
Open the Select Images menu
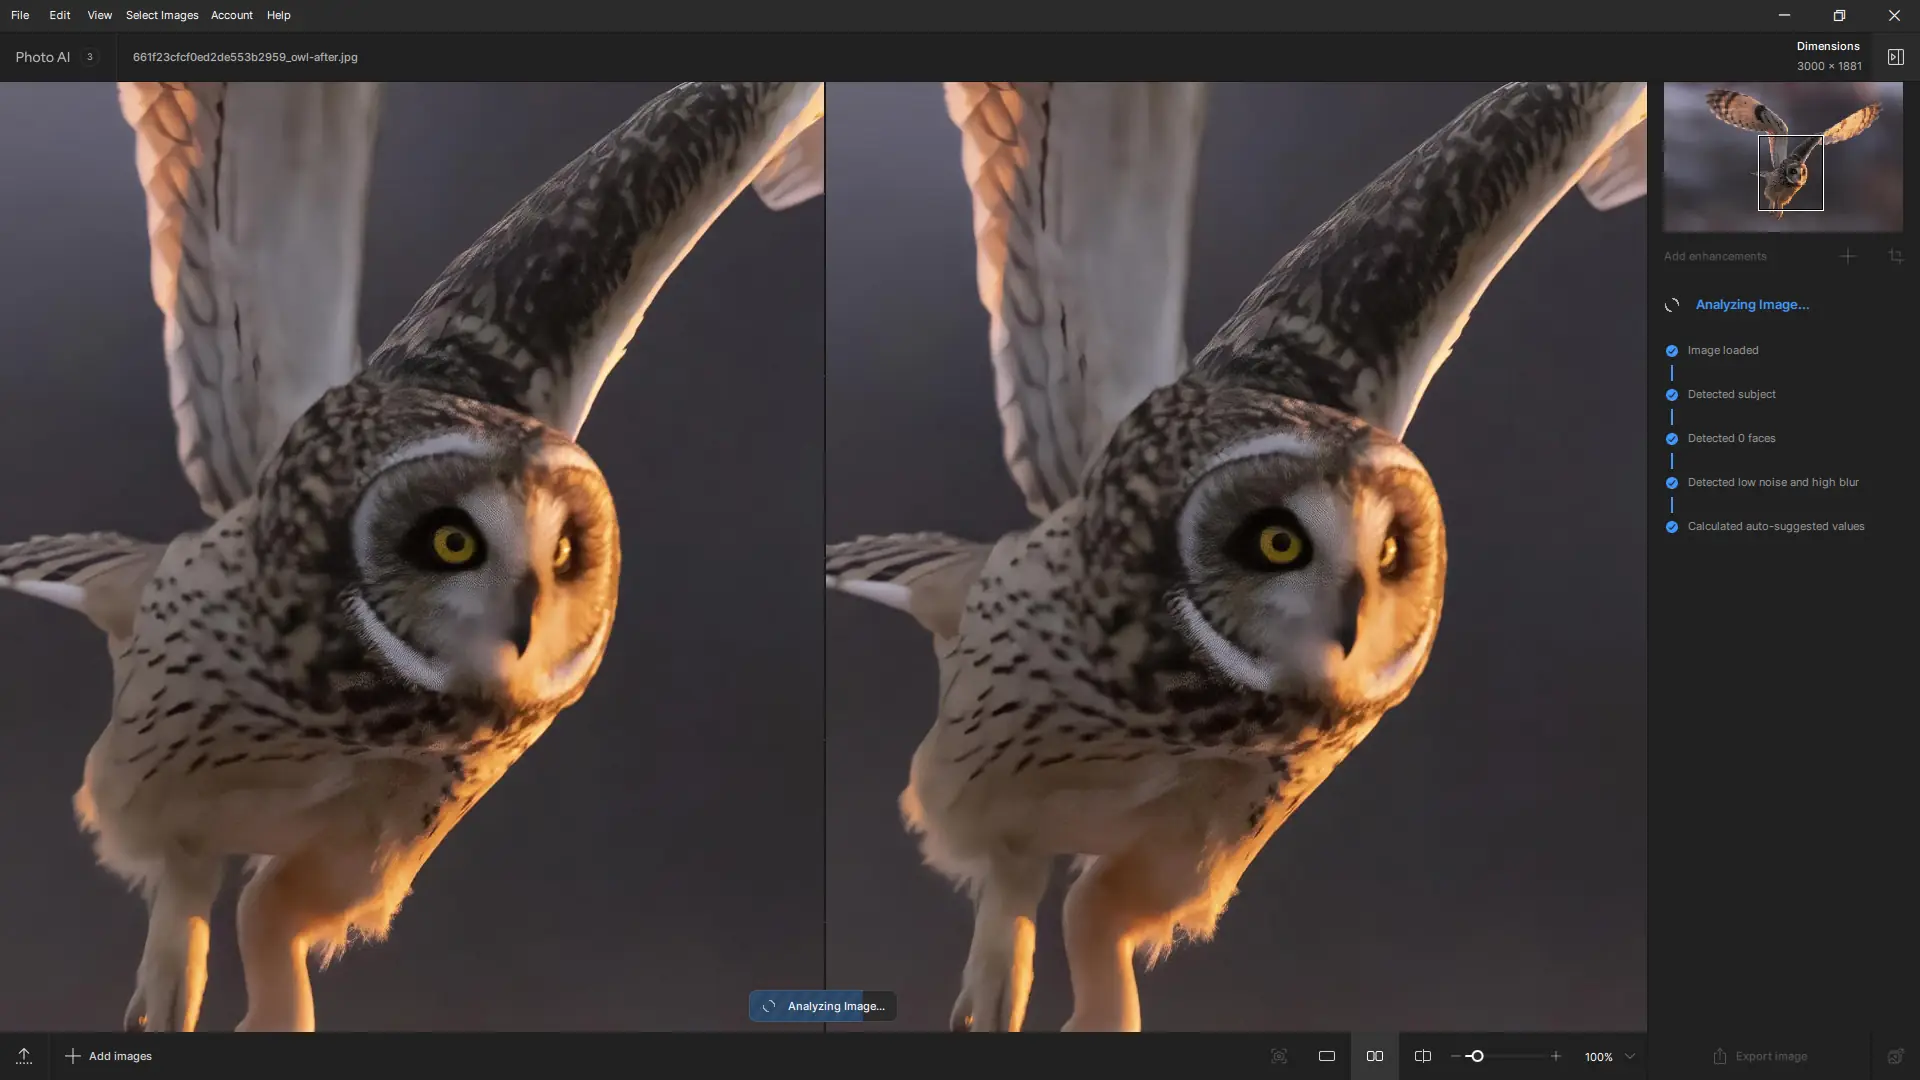point(162,15)
